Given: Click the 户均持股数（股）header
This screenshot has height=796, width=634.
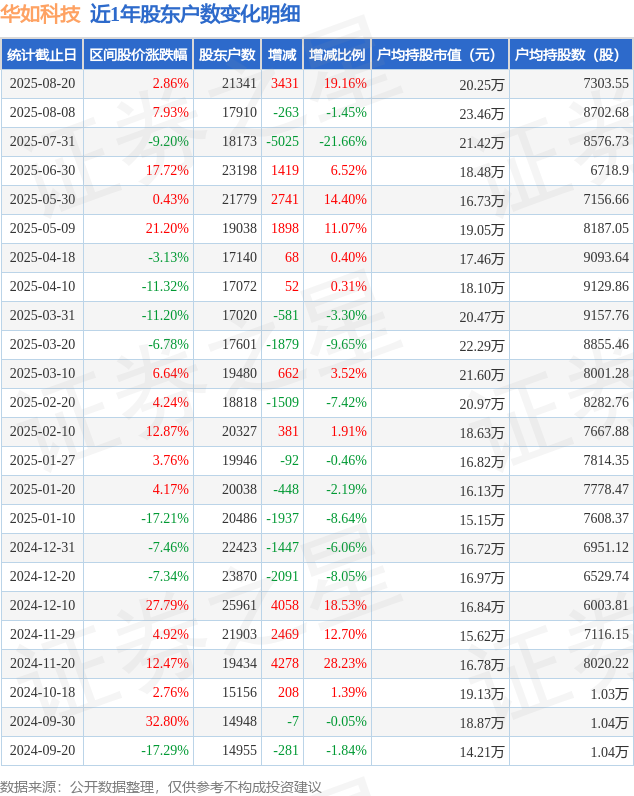Looking at the screenshot, I should (570, 54).
